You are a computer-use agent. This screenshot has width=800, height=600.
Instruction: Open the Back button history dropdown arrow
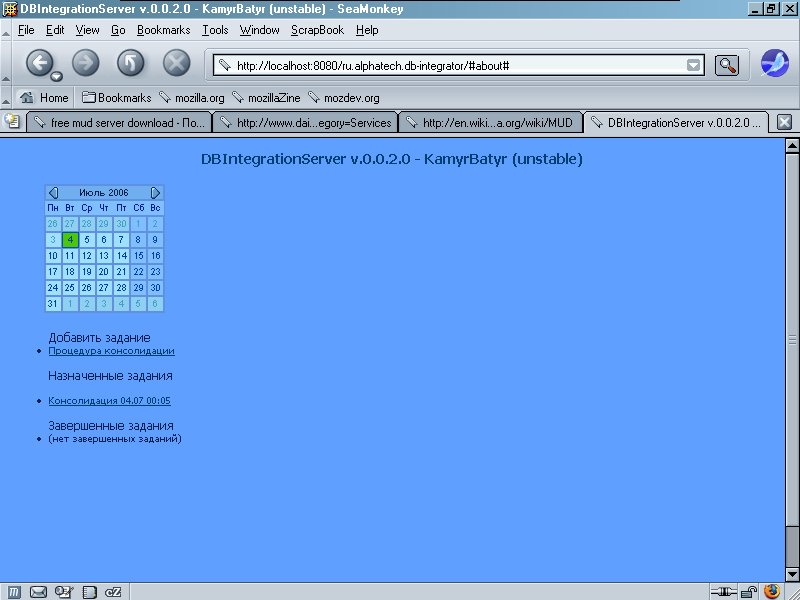pyautogui.click(x=57, y=77)
